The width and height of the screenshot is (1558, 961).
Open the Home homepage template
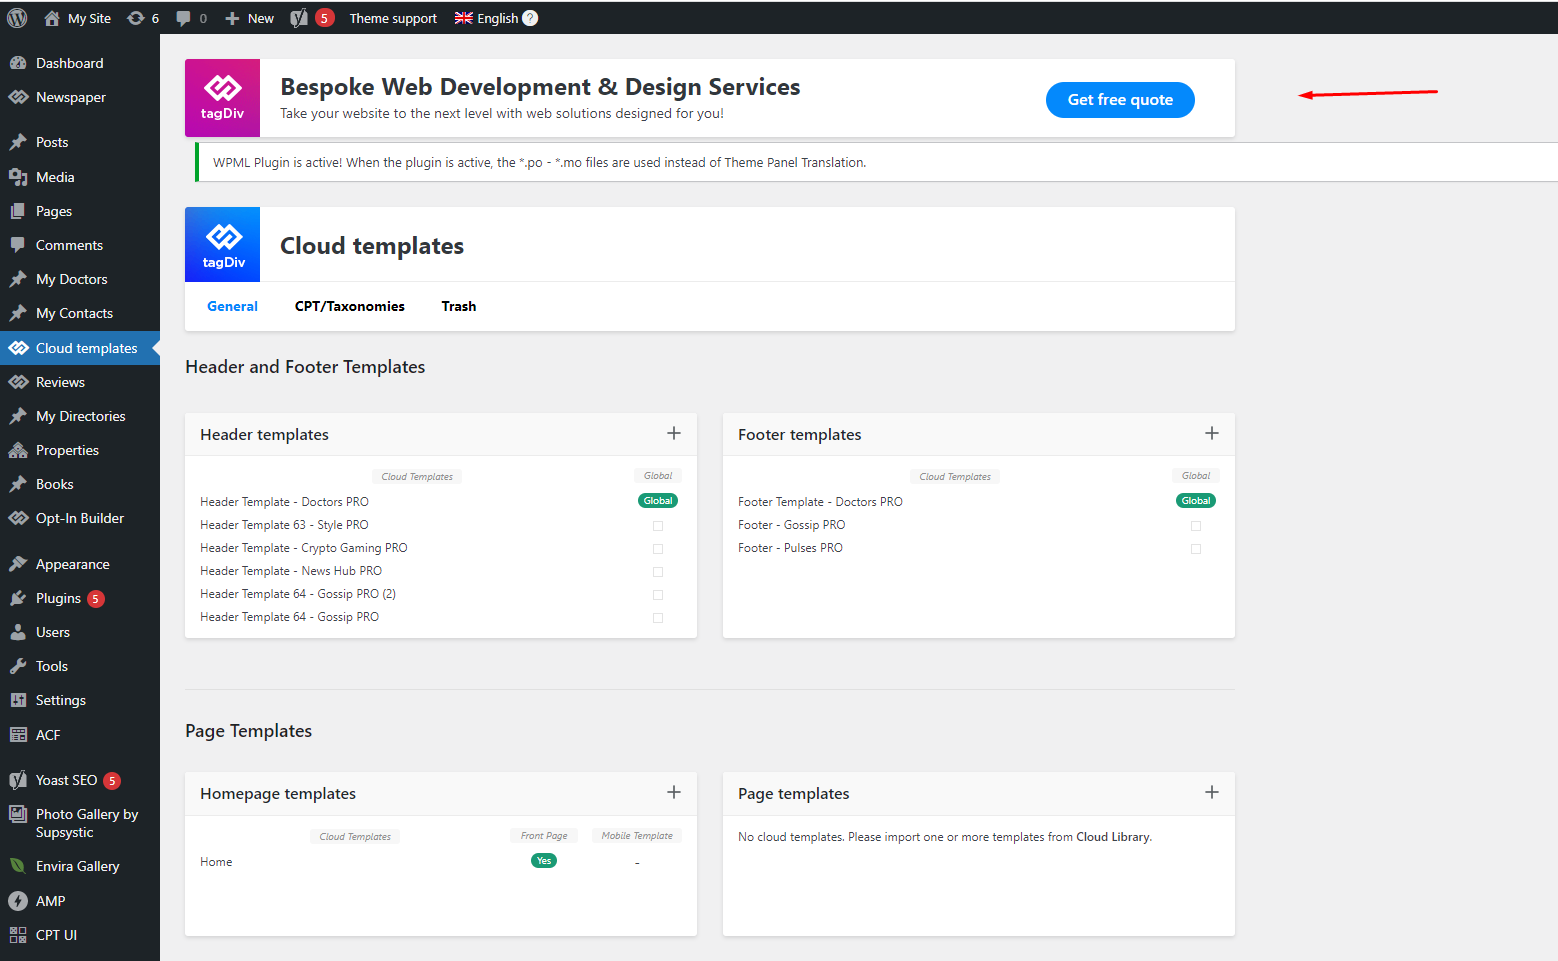click(x=216, y=862)
